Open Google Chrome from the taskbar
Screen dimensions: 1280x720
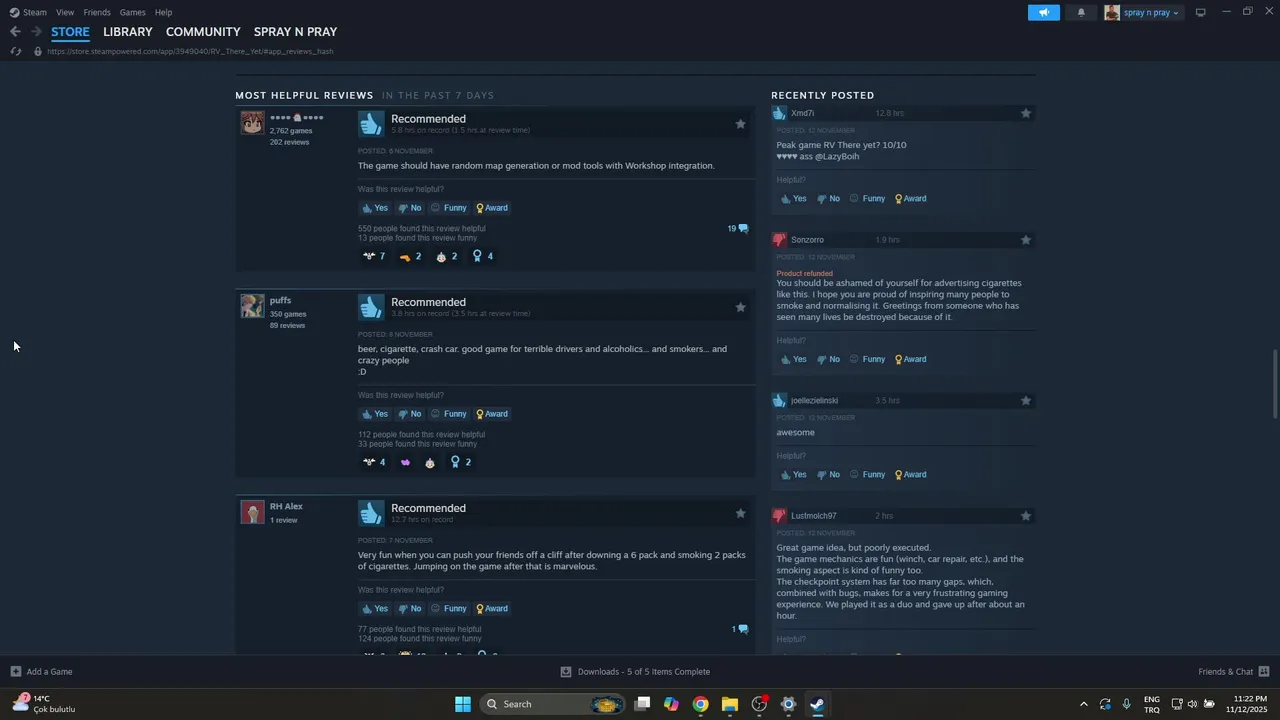(700, 704)
